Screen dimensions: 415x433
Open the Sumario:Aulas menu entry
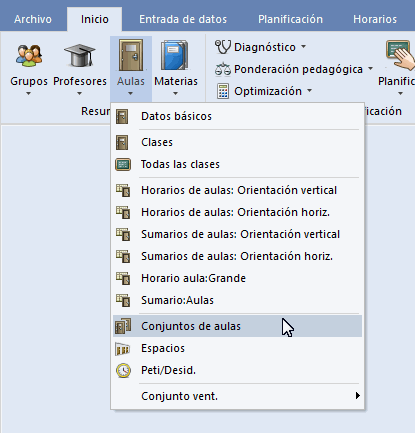(x=237, y=300)
